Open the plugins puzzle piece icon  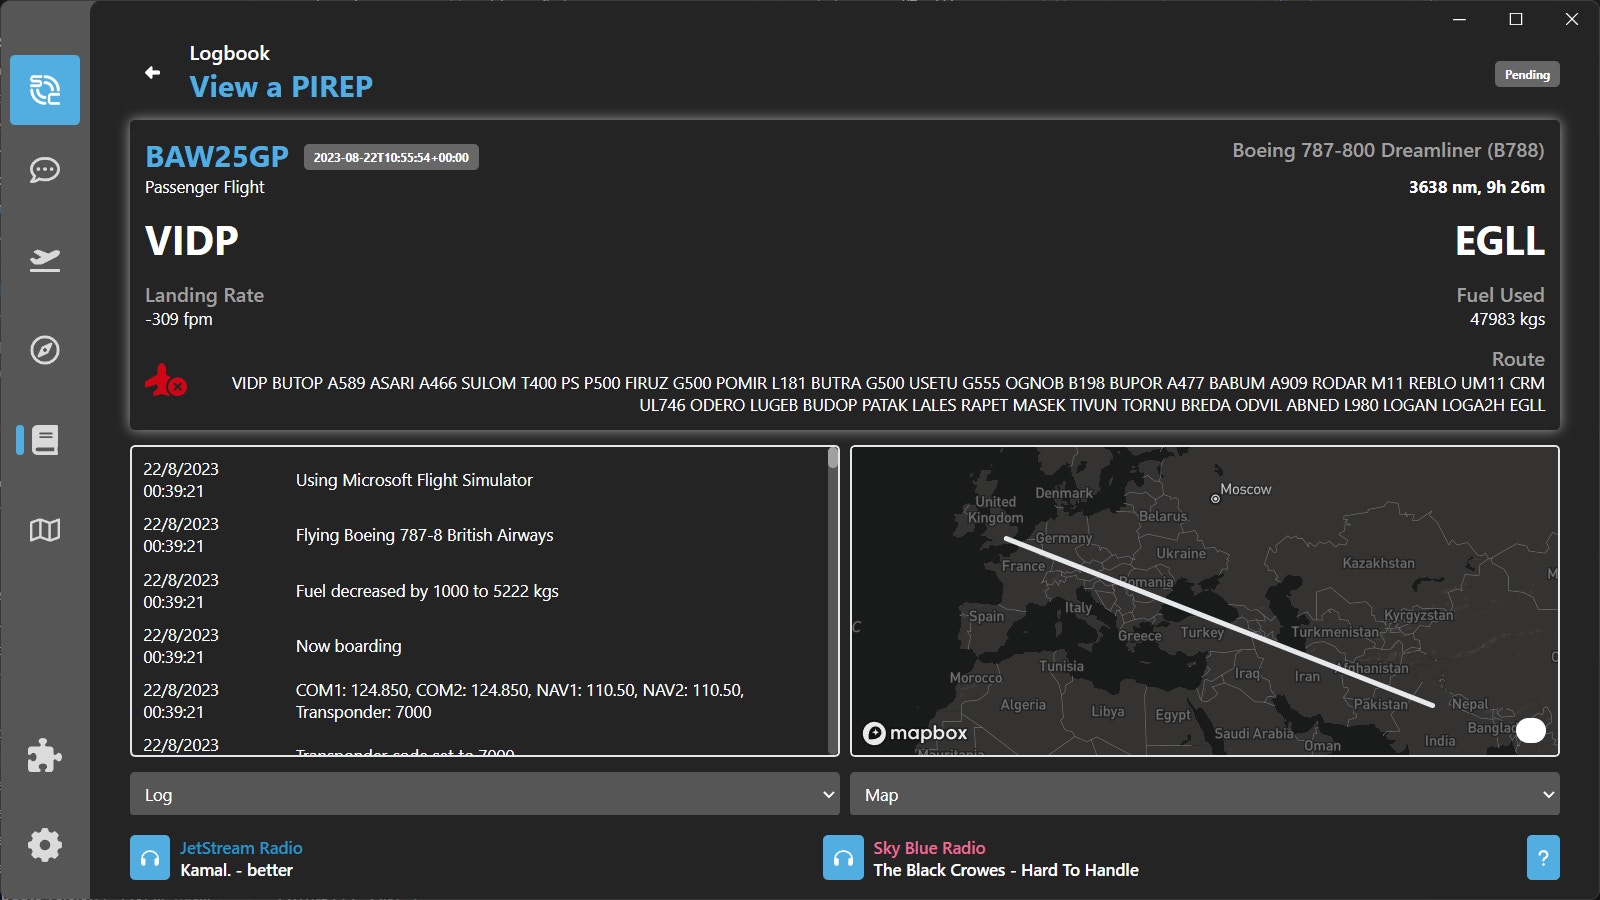pyautogui.click(x=45, y=756)
